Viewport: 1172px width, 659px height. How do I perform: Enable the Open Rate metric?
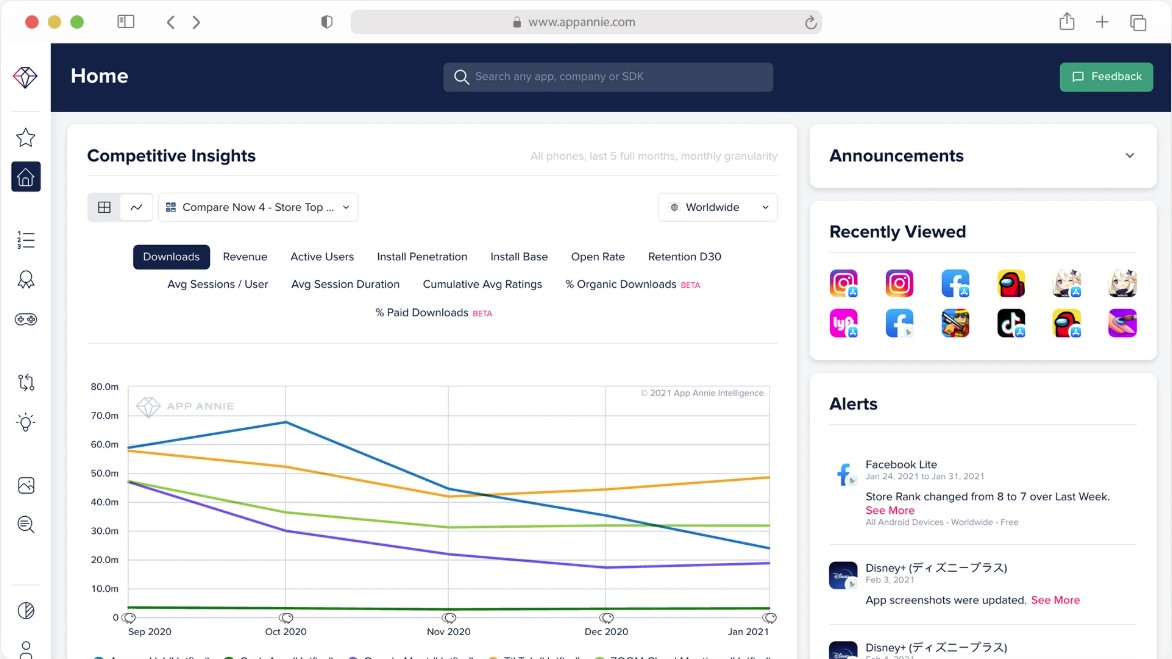pos(598,256)
